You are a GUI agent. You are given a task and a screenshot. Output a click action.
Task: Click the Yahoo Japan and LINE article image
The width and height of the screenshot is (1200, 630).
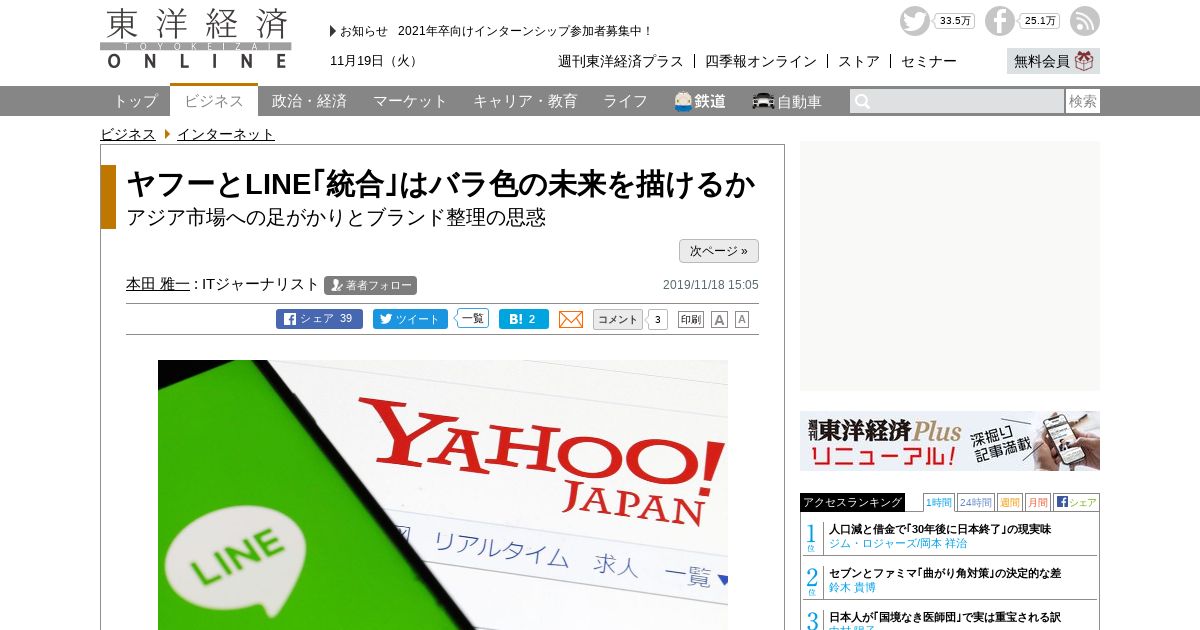click(x=443, y=495)
